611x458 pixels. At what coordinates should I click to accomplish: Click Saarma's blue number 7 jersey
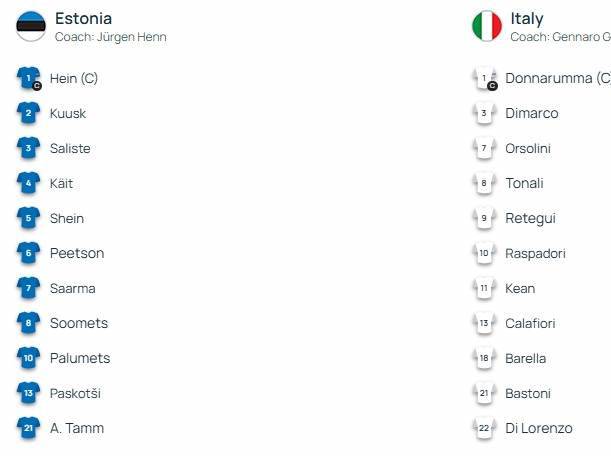(29, 288)
